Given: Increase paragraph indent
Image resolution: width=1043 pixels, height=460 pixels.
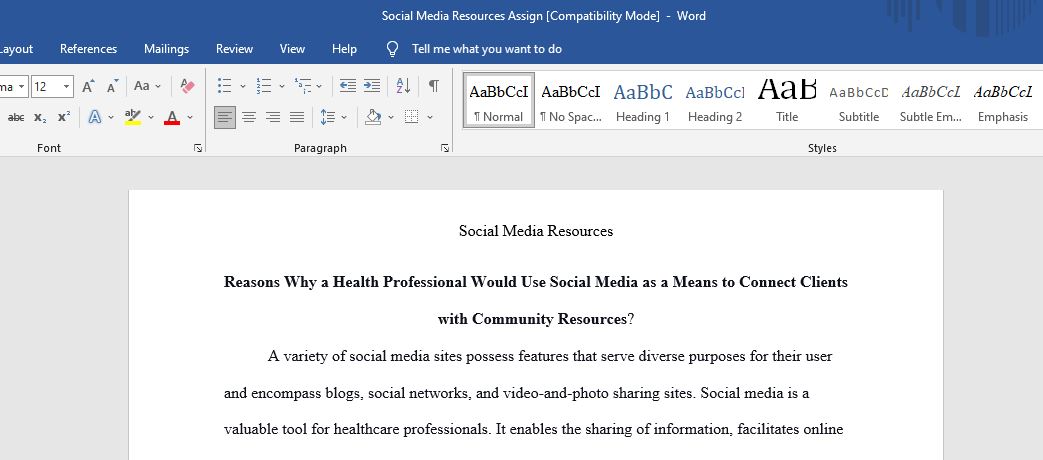Looking at the screenshot, I should (372, 86).
